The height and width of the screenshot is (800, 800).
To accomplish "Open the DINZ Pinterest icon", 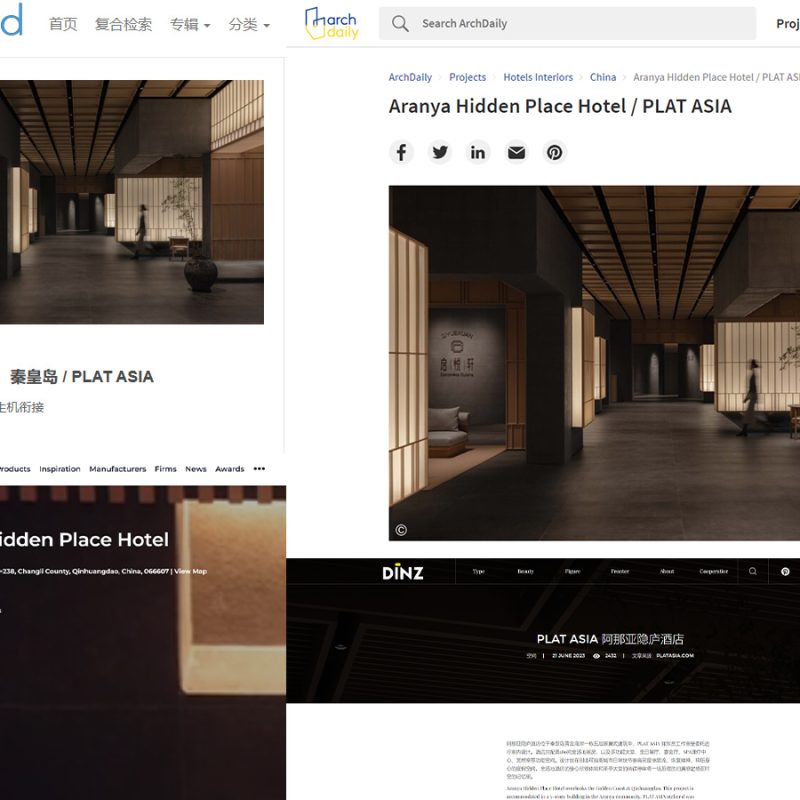I will coord(785,572).
